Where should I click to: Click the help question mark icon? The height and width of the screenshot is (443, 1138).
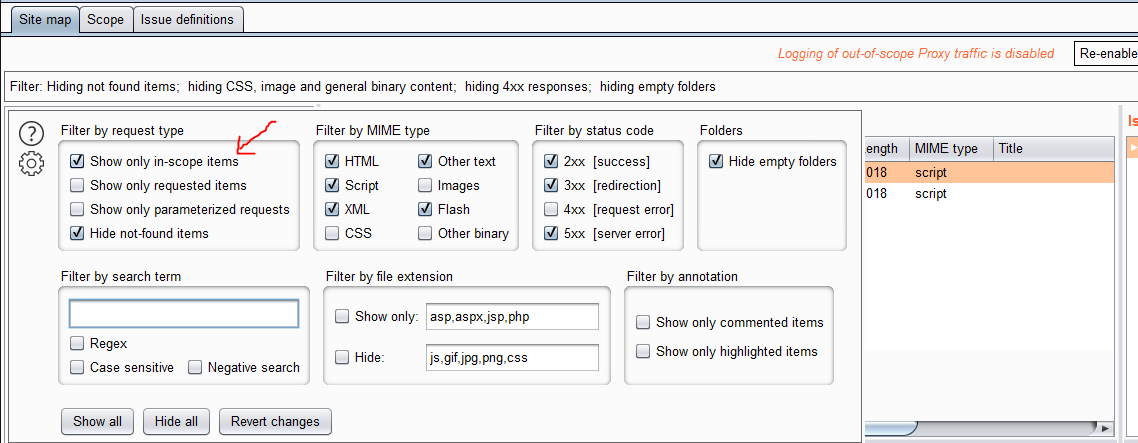tap(32, 133)
